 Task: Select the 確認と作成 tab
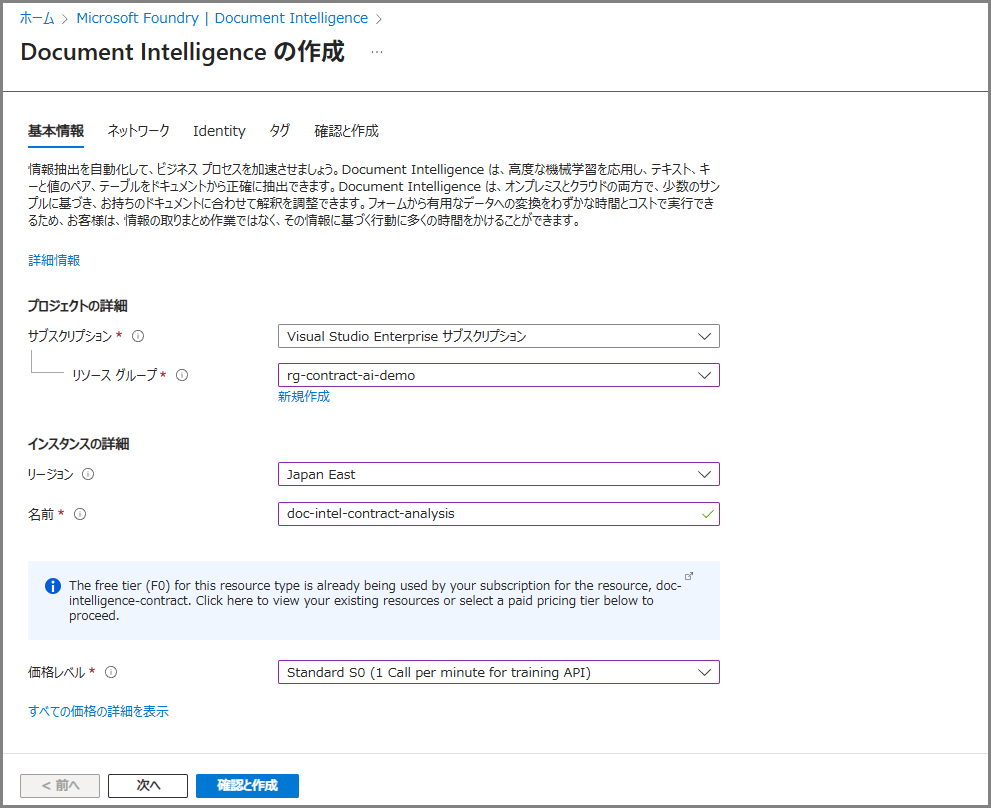click(x=346, y=131)
